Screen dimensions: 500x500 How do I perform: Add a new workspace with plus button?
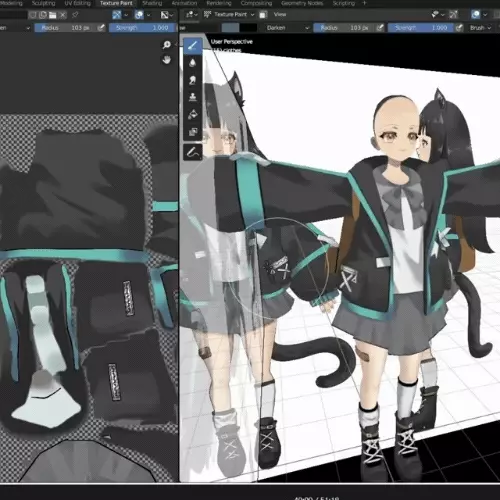[x=364, y=3]
